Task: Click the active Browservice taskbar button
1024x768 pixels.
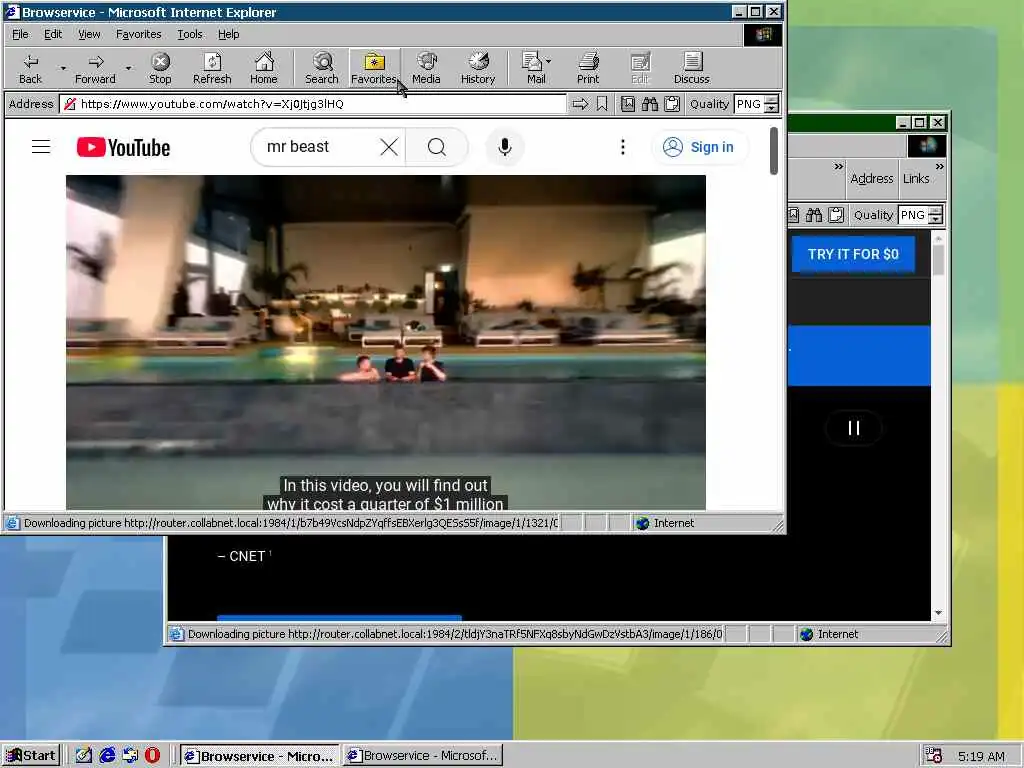Action: coord(259,756)
